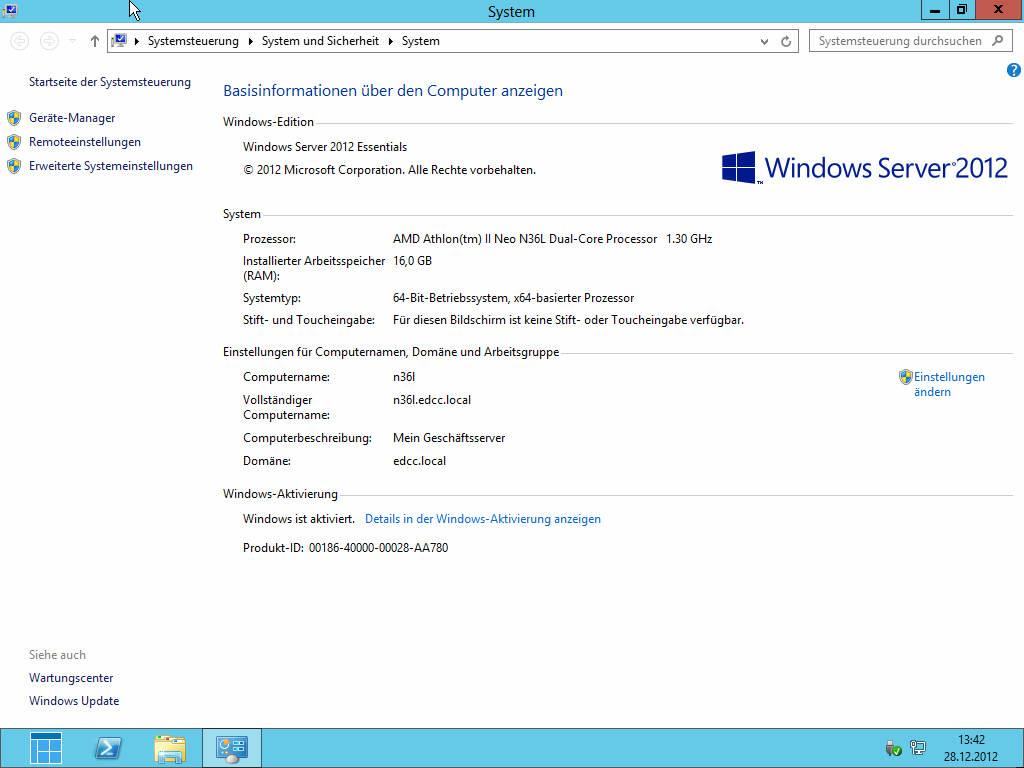Click the back navigation arrow
Image resolution: width=1024 pixels, height=768 pixels.
[20, 41]
